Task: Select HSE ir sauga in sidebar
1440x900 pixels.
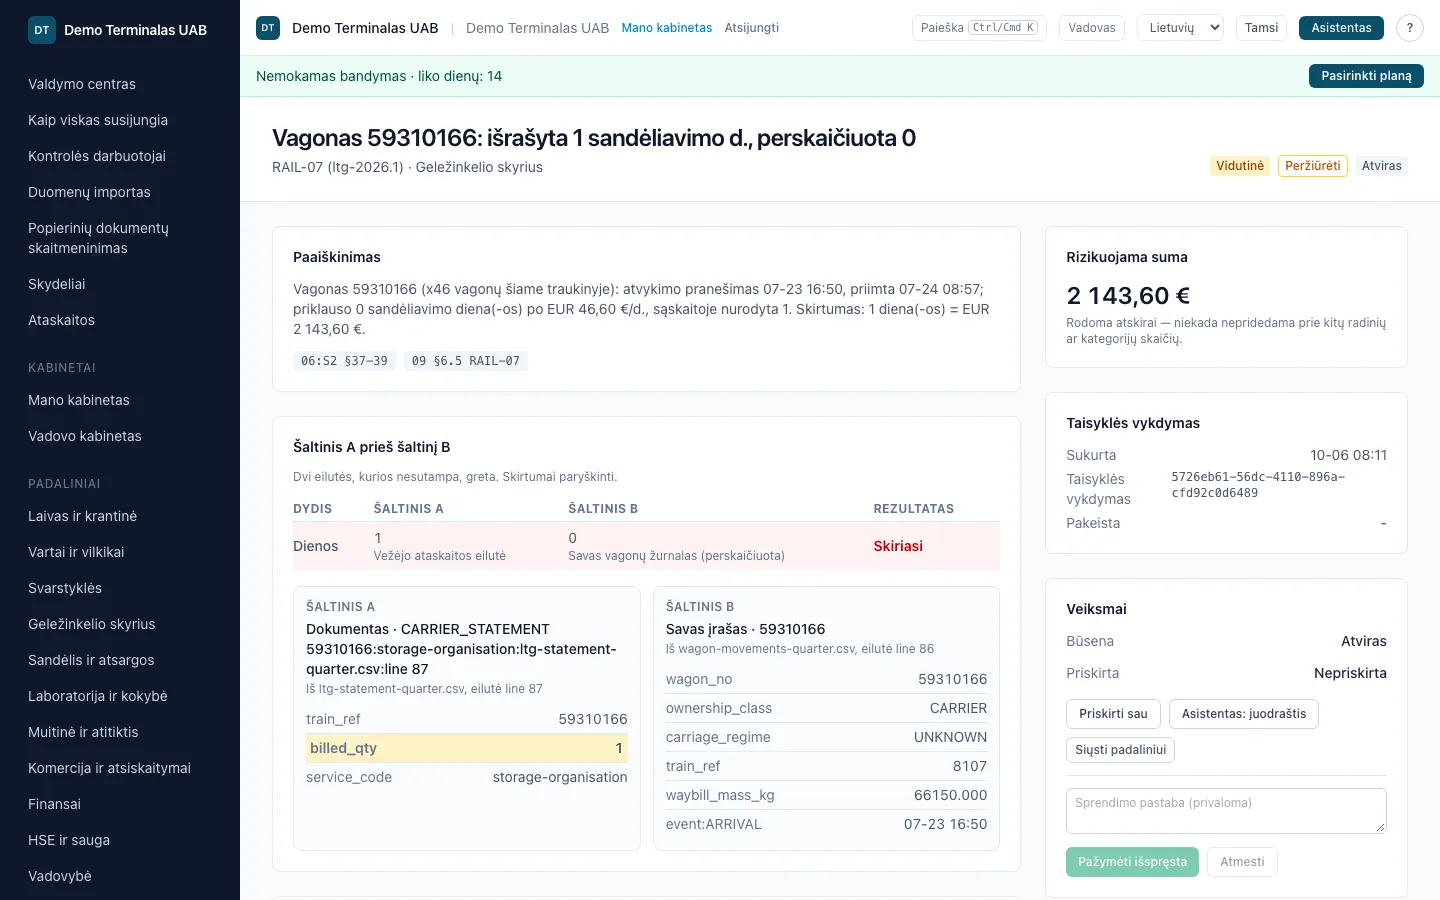Action: tap(120, 840)
